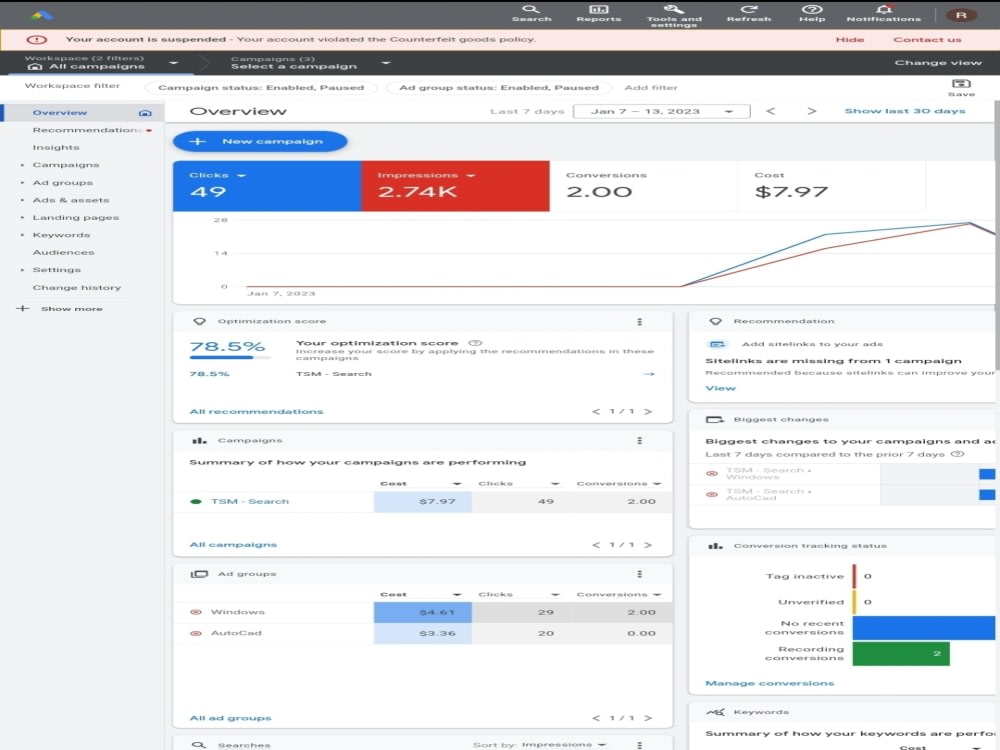Open Change history in the sidebar
The height and width of the screenshot is (750, 1000).
[x=77, y=288]
